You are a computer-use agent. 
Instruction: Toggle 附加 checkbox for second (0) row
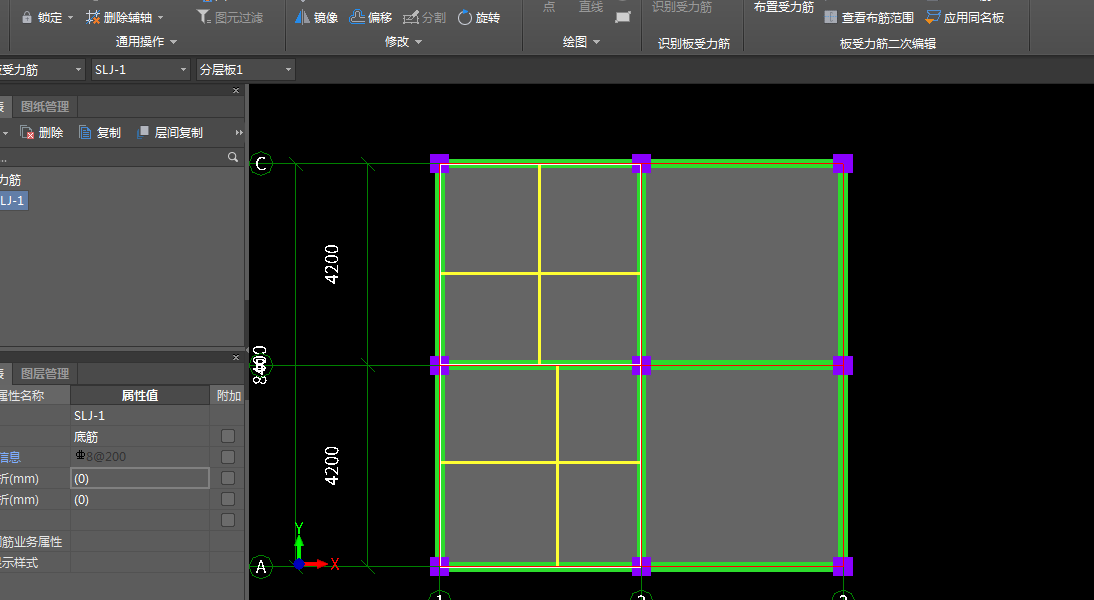[x=227, y=499]
